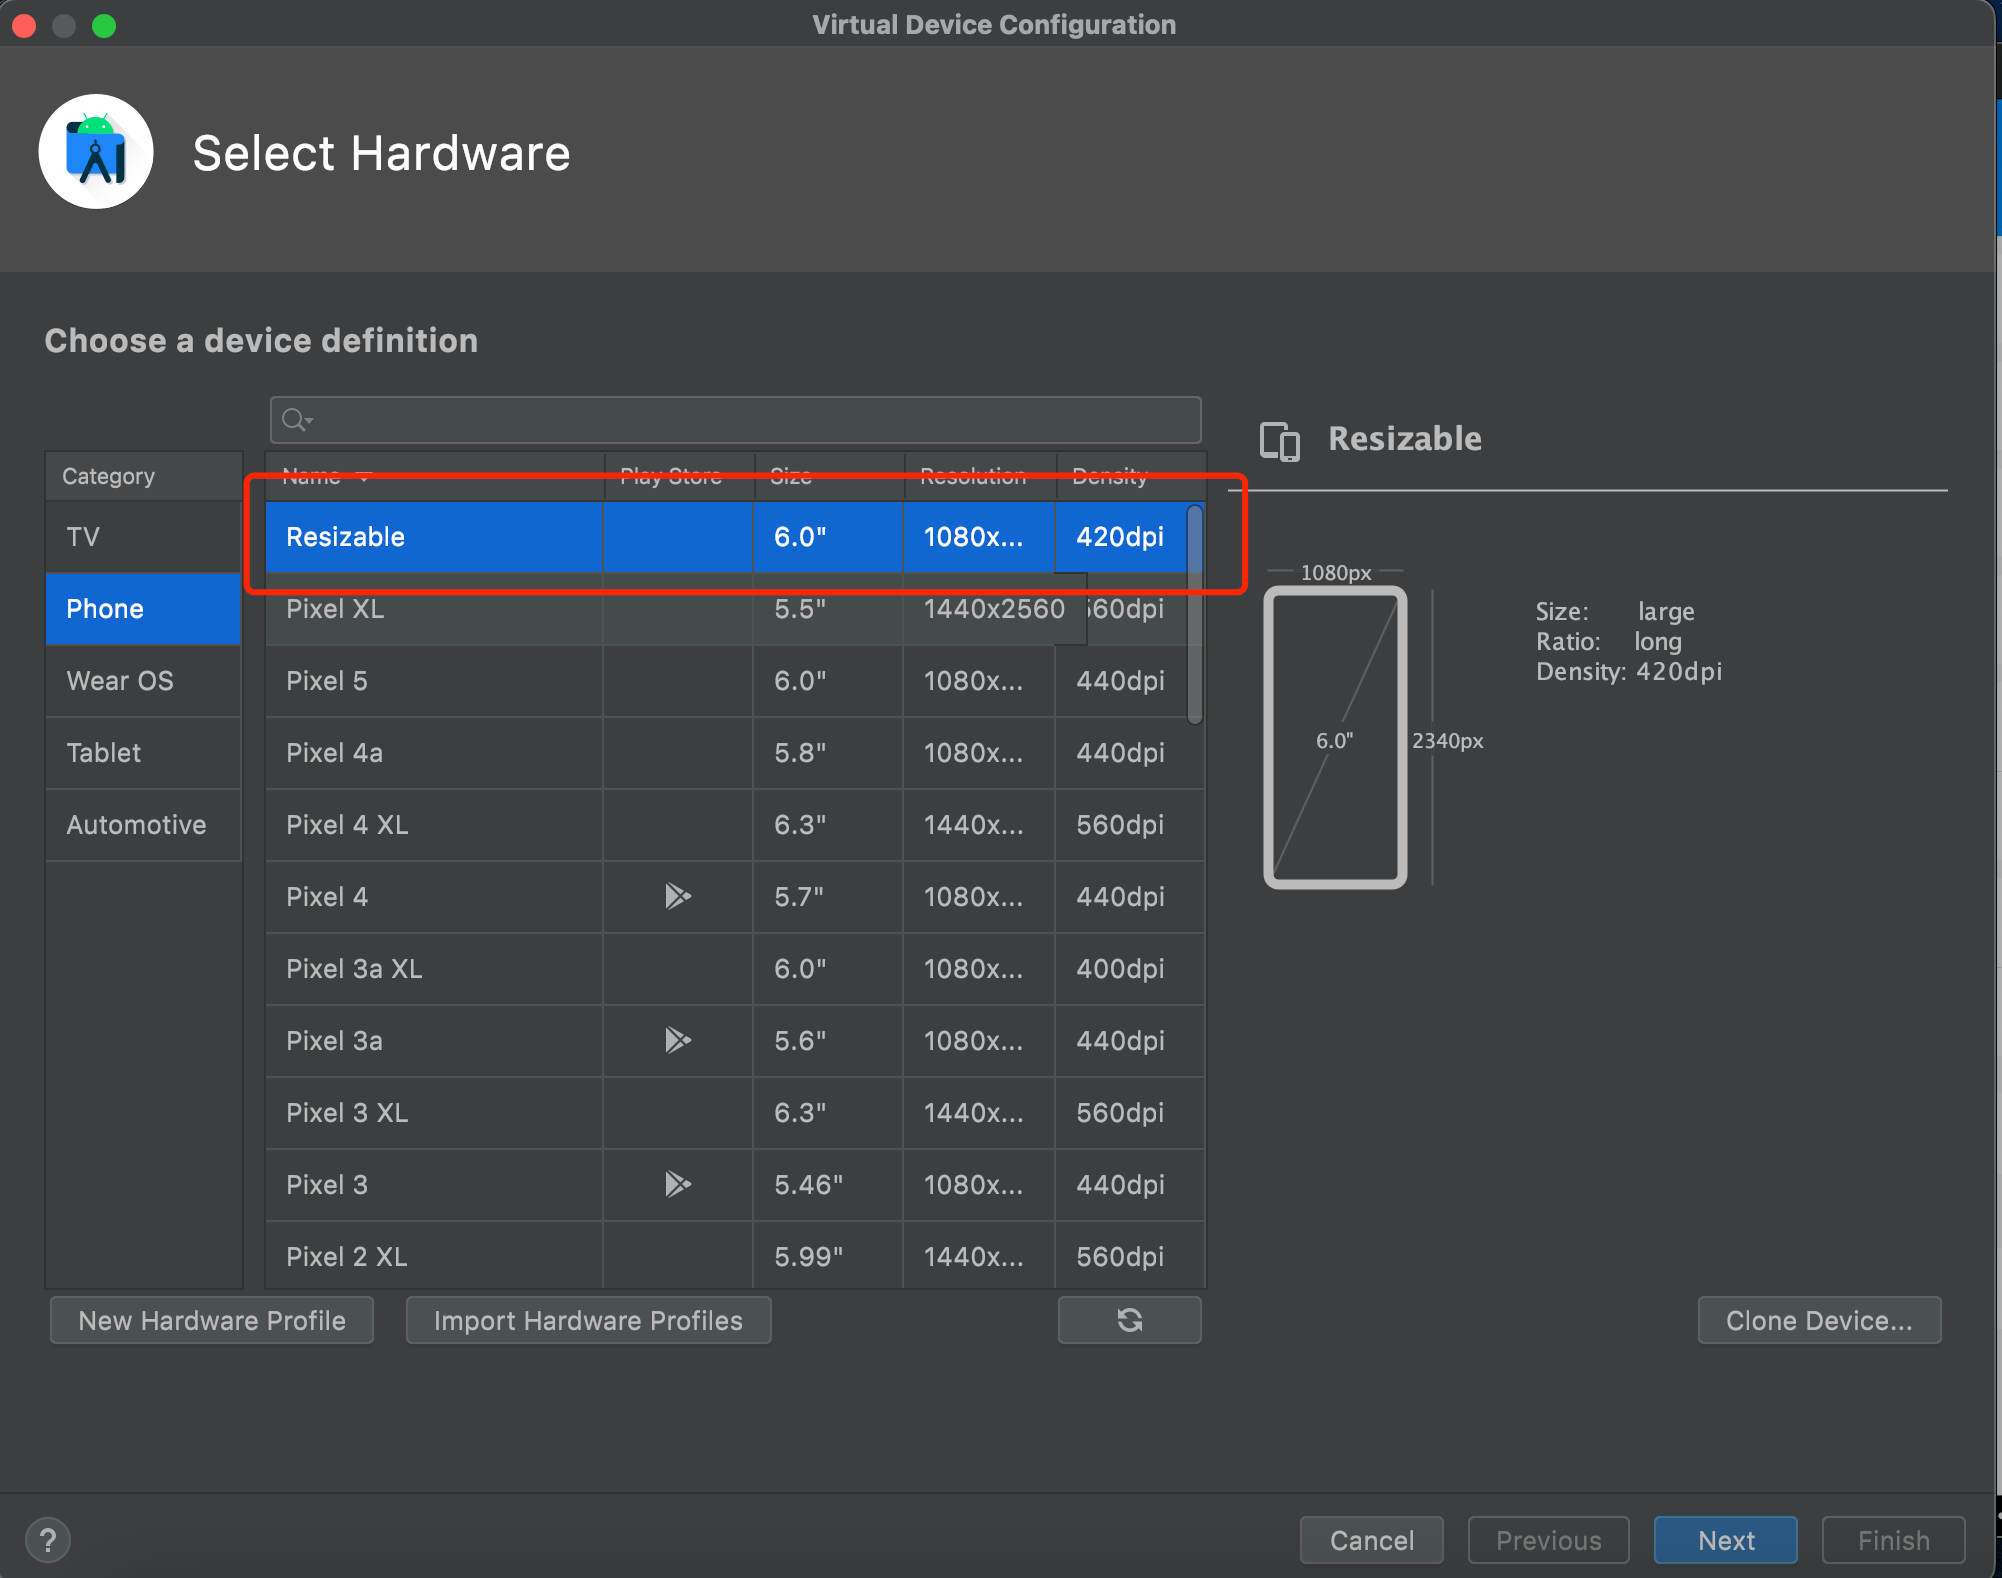
Task: Click New Hardware Profile button
Action: tap(212, 1320)
